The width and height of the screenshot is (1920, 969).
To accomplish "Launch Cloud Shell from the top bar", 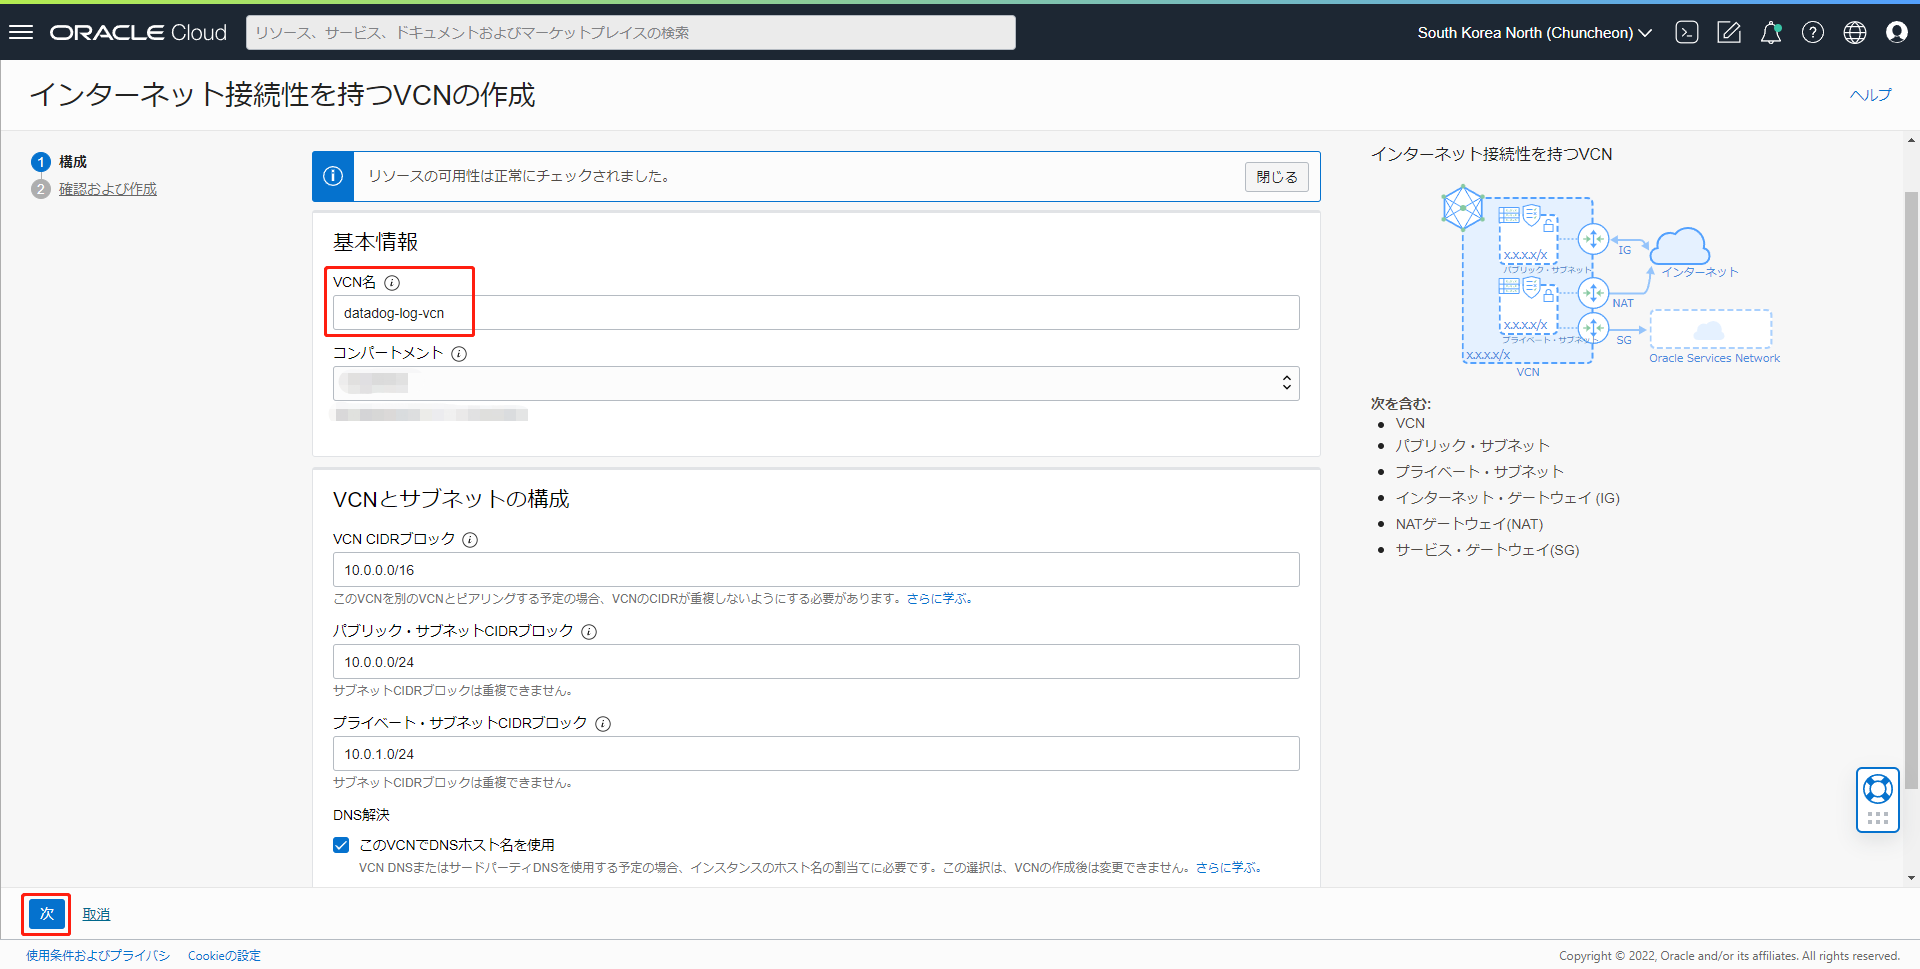I will tap(1687, 32).
